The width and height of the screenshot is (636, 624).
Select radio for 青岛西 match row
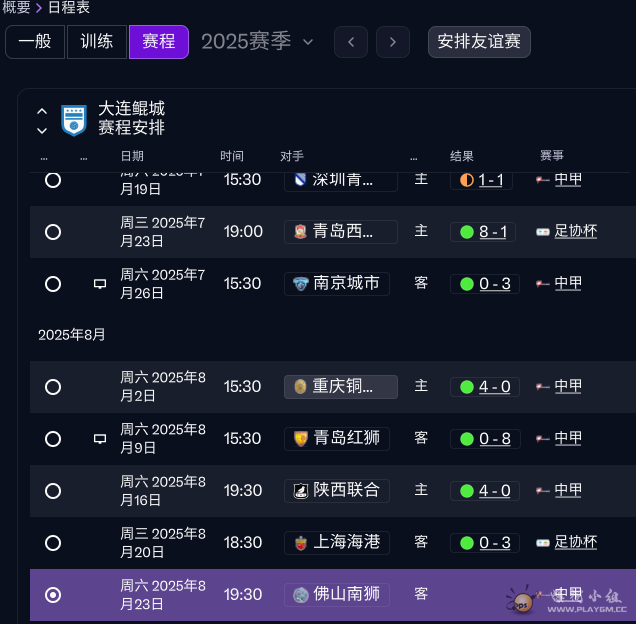click(x=53, y=232)
